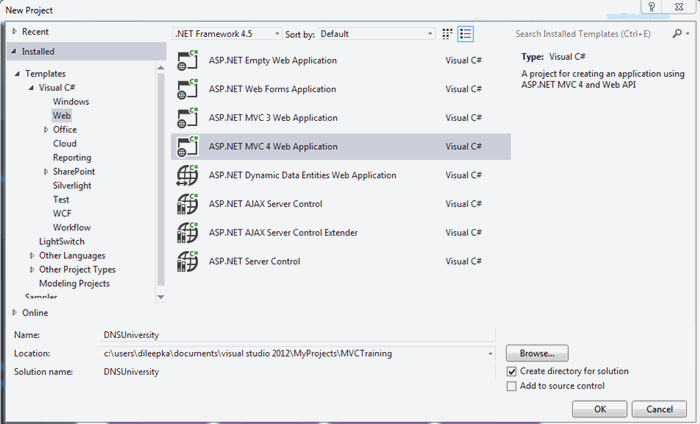The width and height of the screenshot is (700, 424).
Task: Click the tree scrollbar down arrow
Action: pos(161,297)
